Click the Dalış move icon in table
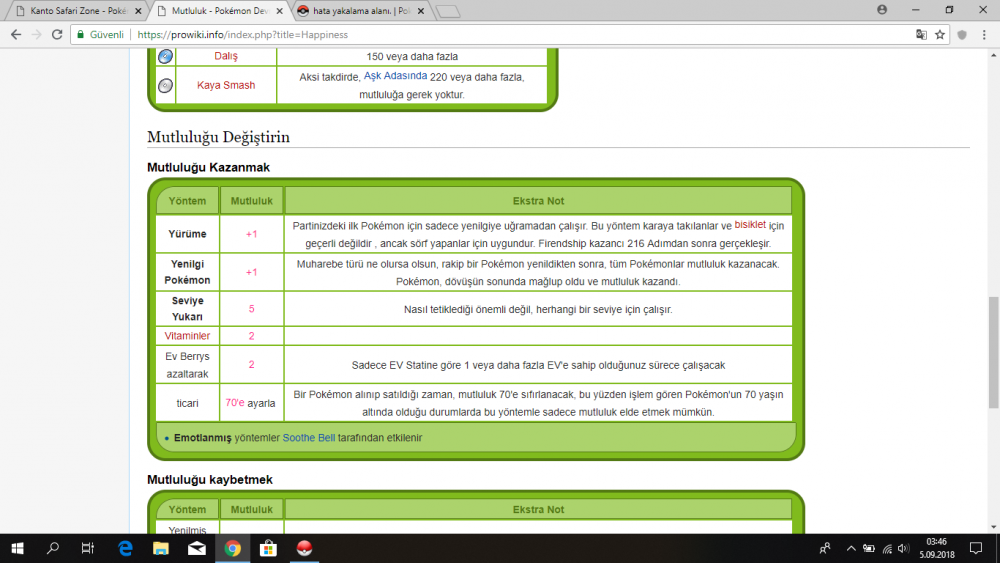Screen dimensions: 1000x563 click(x=165, y=56)
